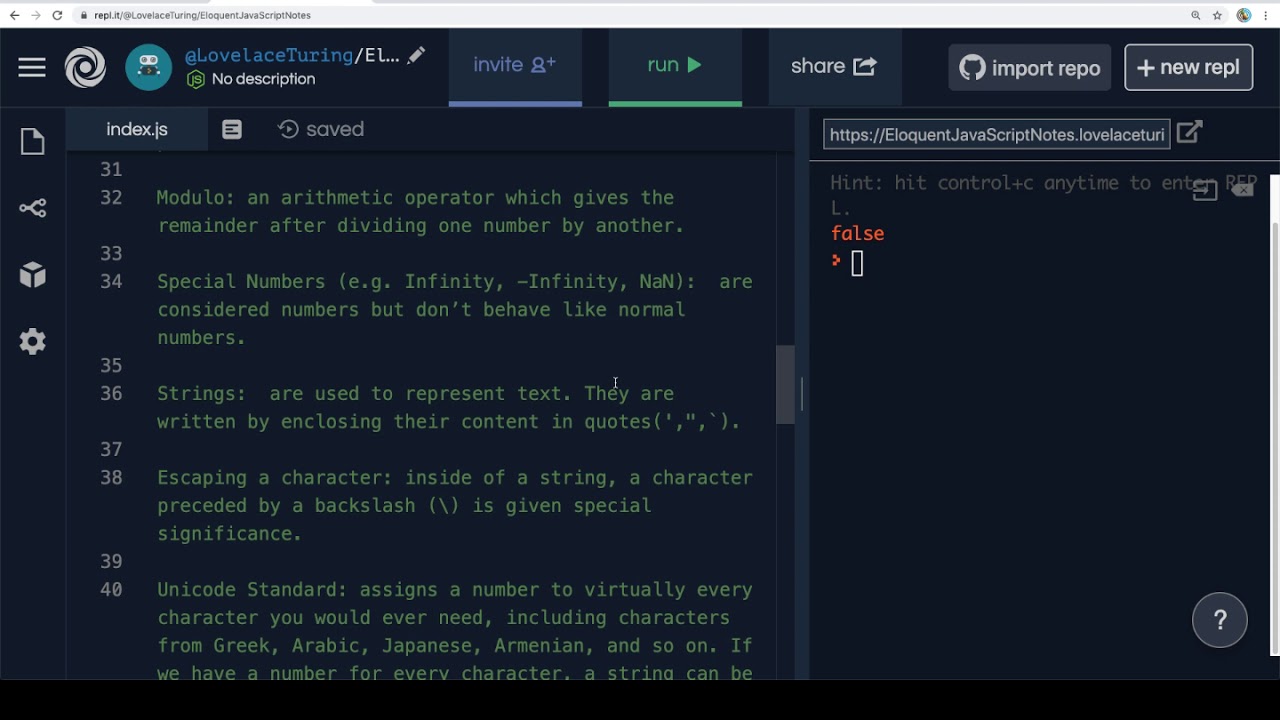
Task: Go back in the browser
Action: coord(14,15)
